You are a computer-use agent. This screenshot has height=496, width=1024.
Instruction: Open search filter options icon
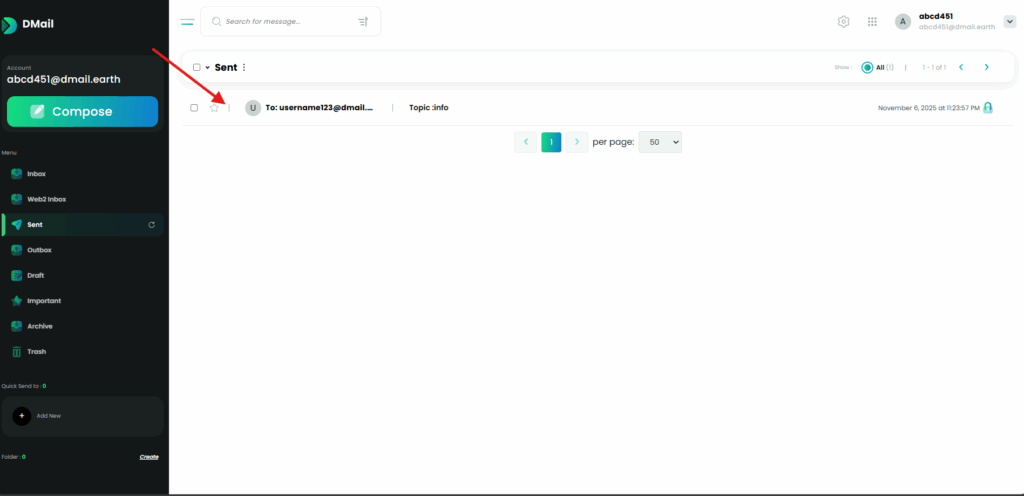click(x=363, y=21)
